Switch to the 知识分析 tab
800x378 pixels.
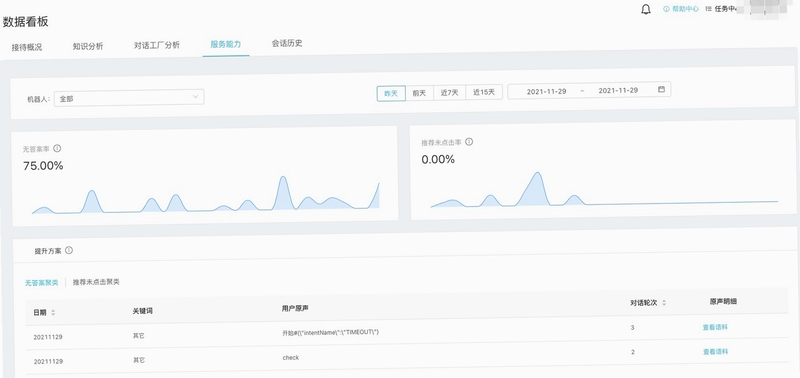click(88, 46)
